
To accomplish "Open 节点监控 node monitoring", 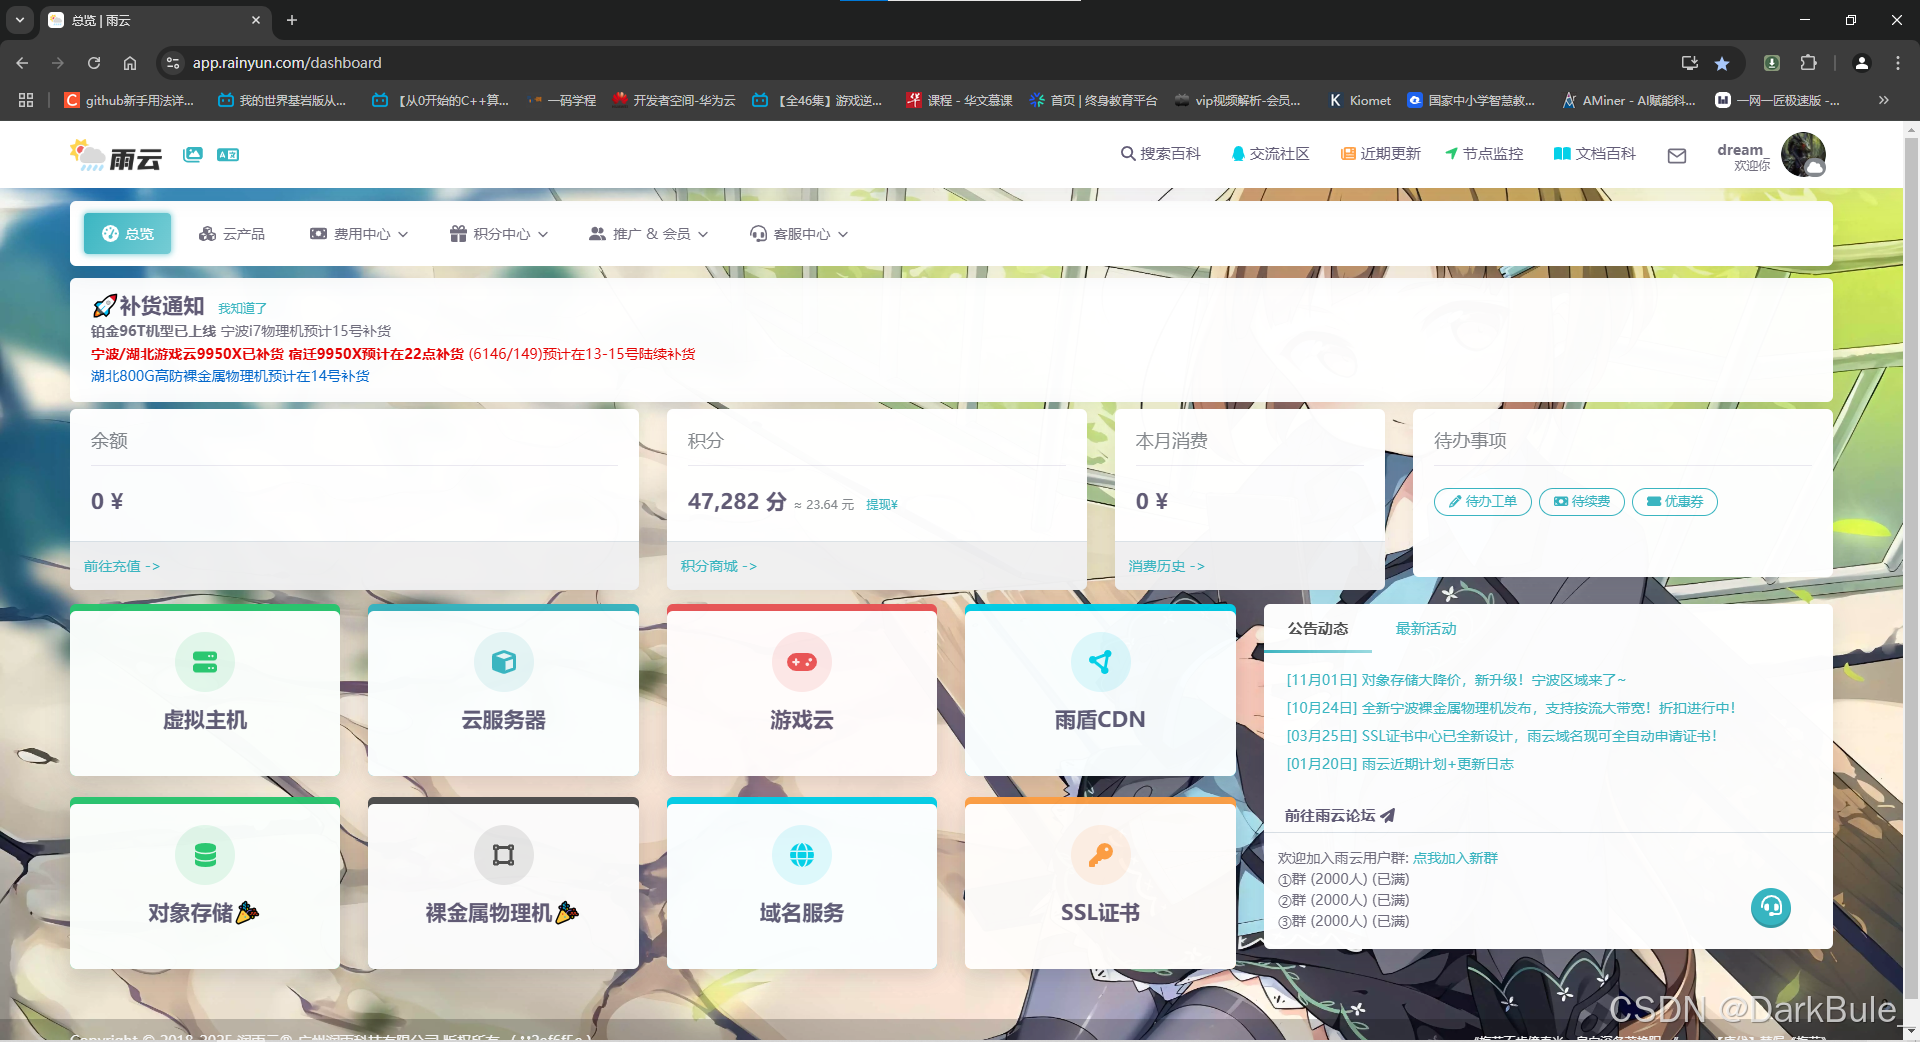I will 1484,153.
